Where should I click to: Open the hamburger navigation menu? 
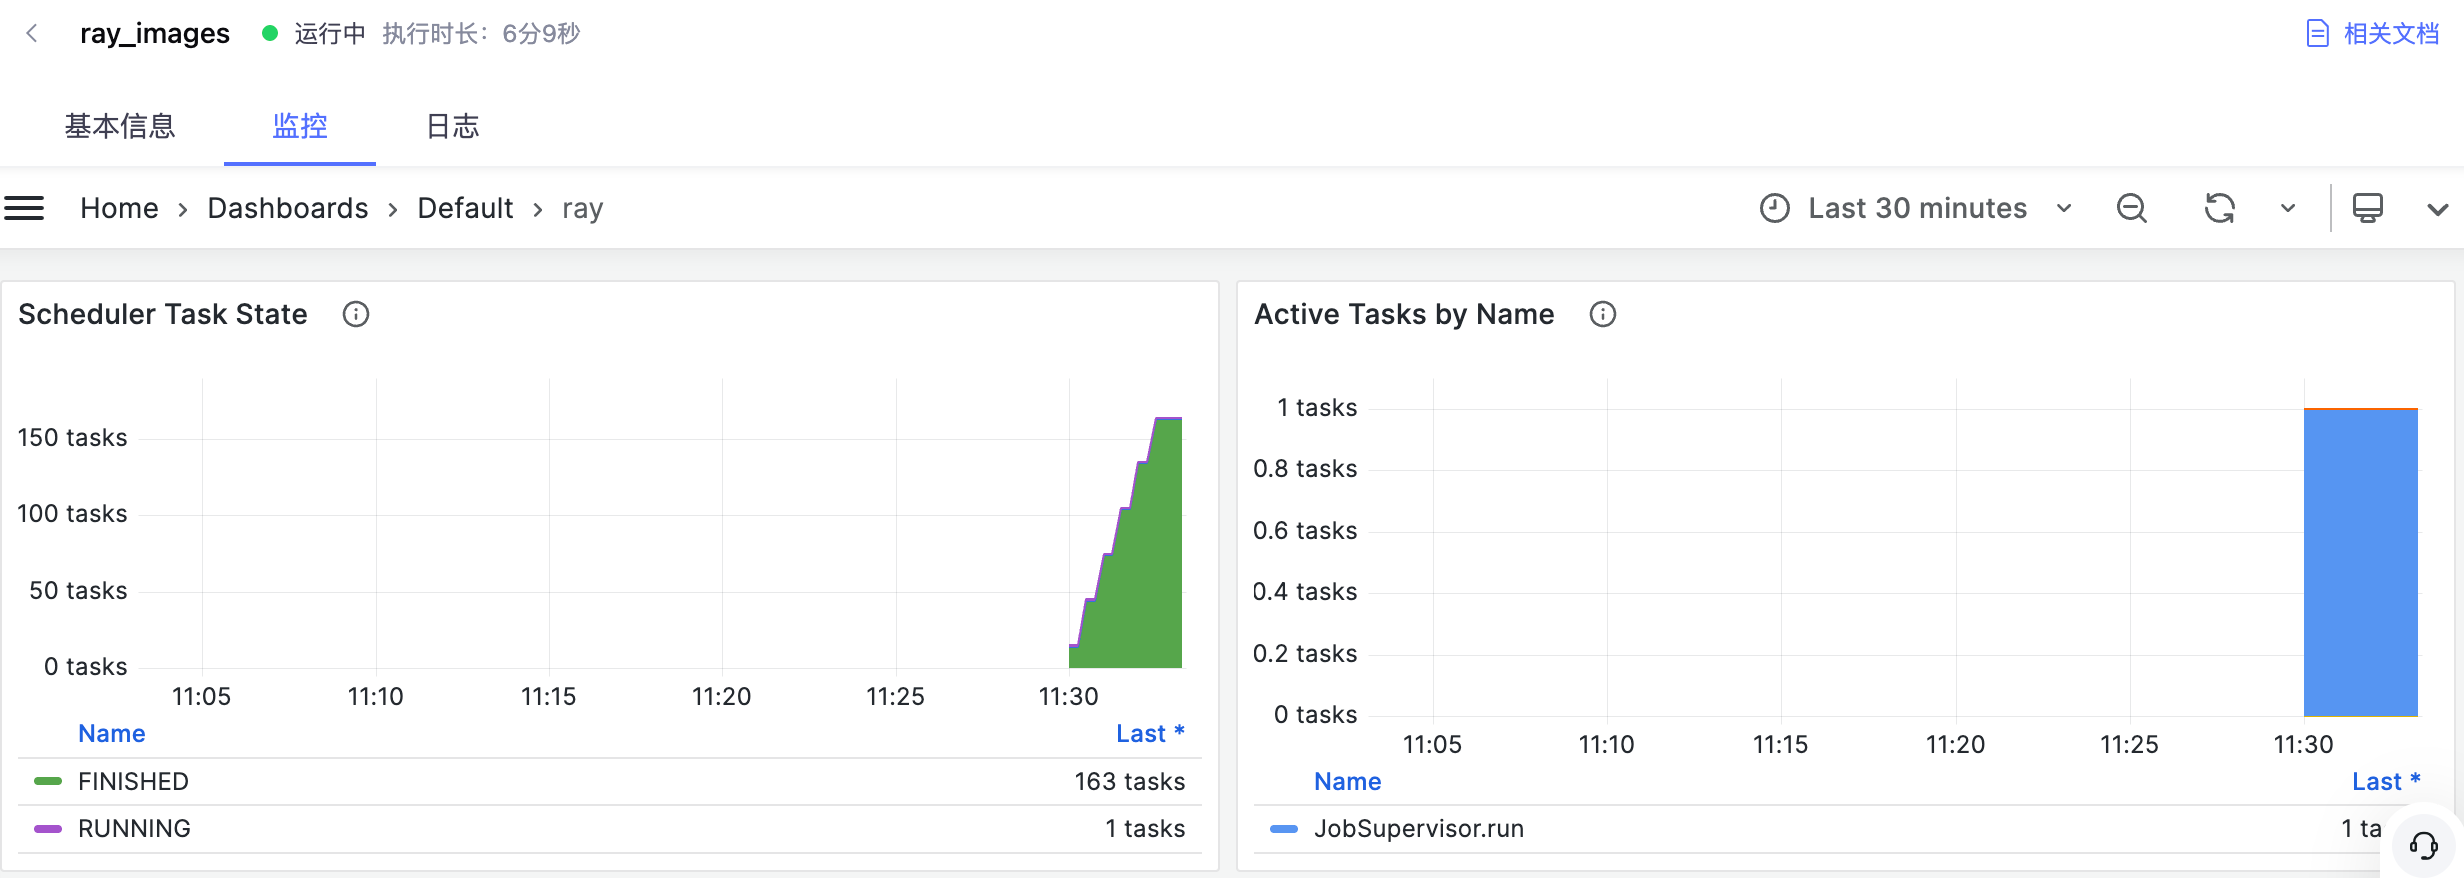(x=24, y=208)
